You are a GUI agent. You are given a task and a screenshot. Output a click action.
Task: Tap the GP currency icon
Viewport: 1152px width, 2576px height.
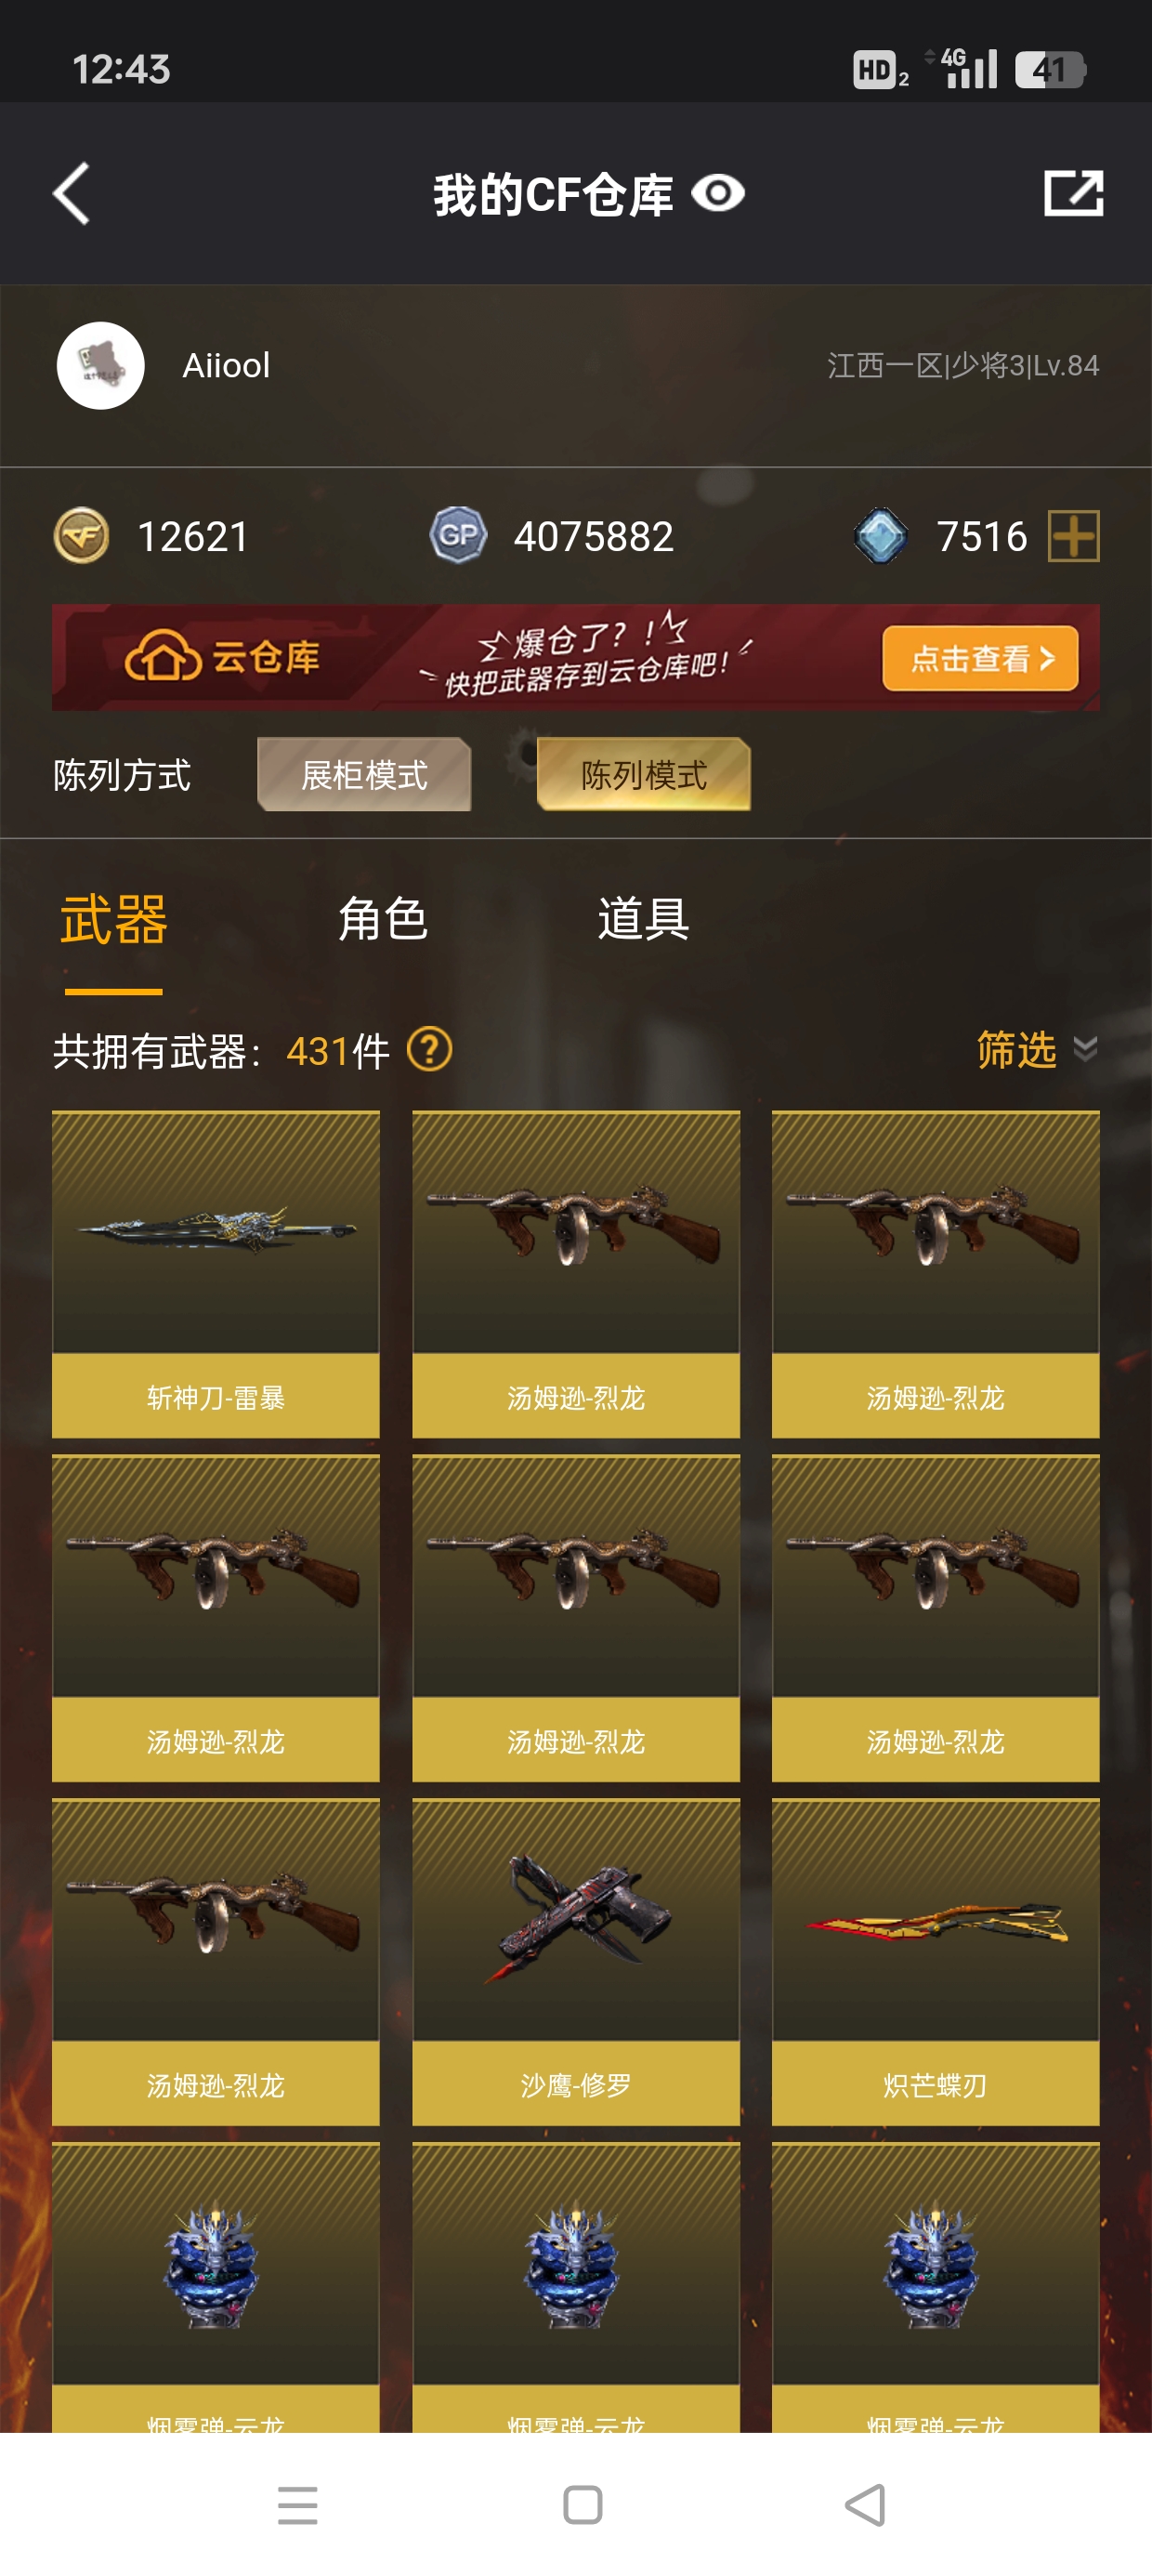(458, 536)
